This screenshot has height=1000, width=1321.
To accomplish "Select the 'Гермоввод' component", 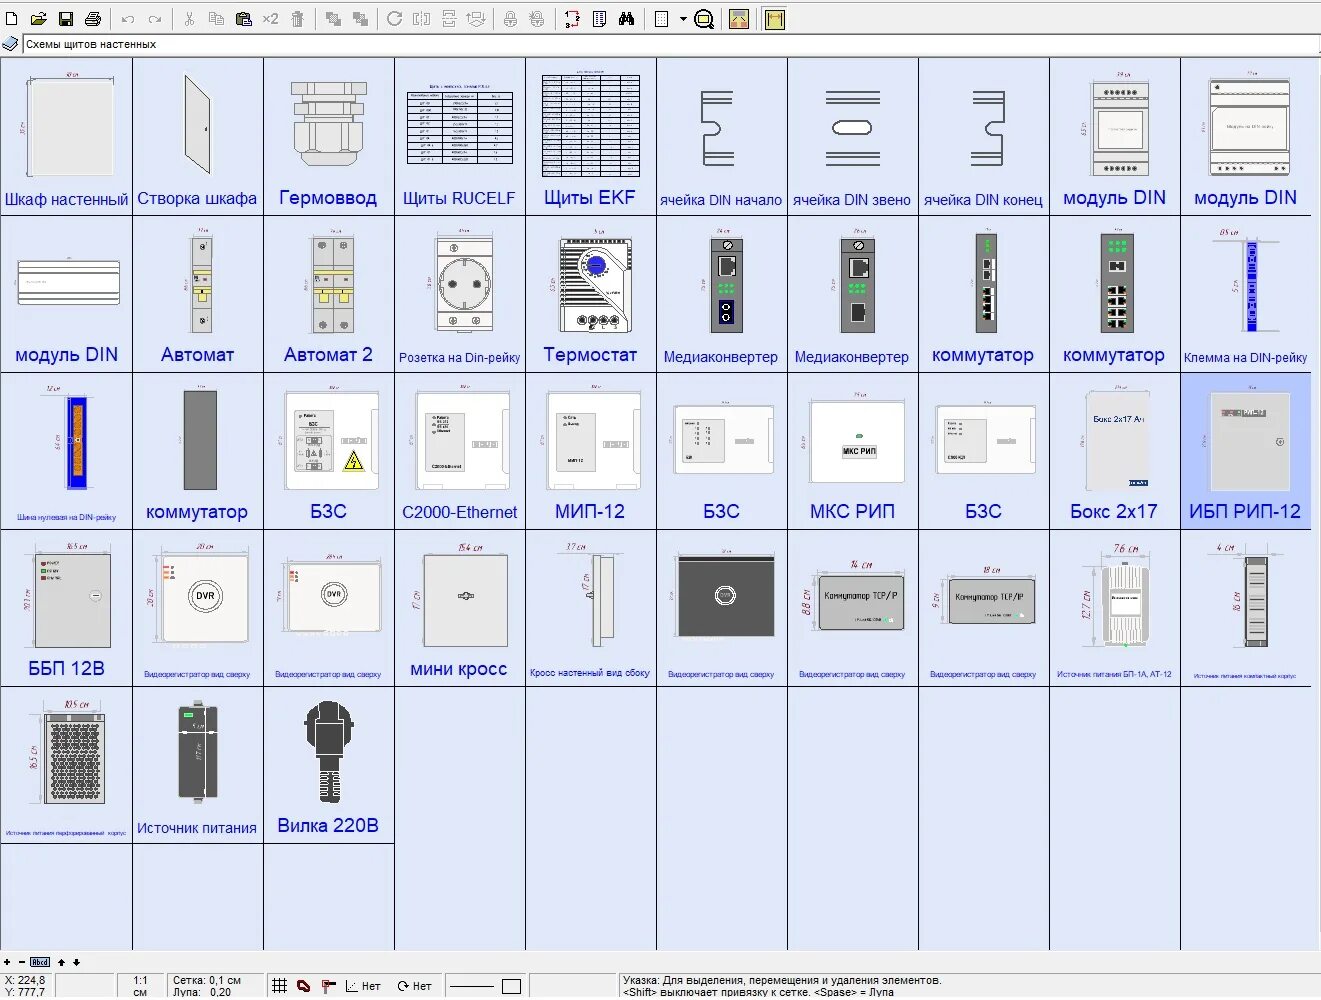I will tap(328, 135).
